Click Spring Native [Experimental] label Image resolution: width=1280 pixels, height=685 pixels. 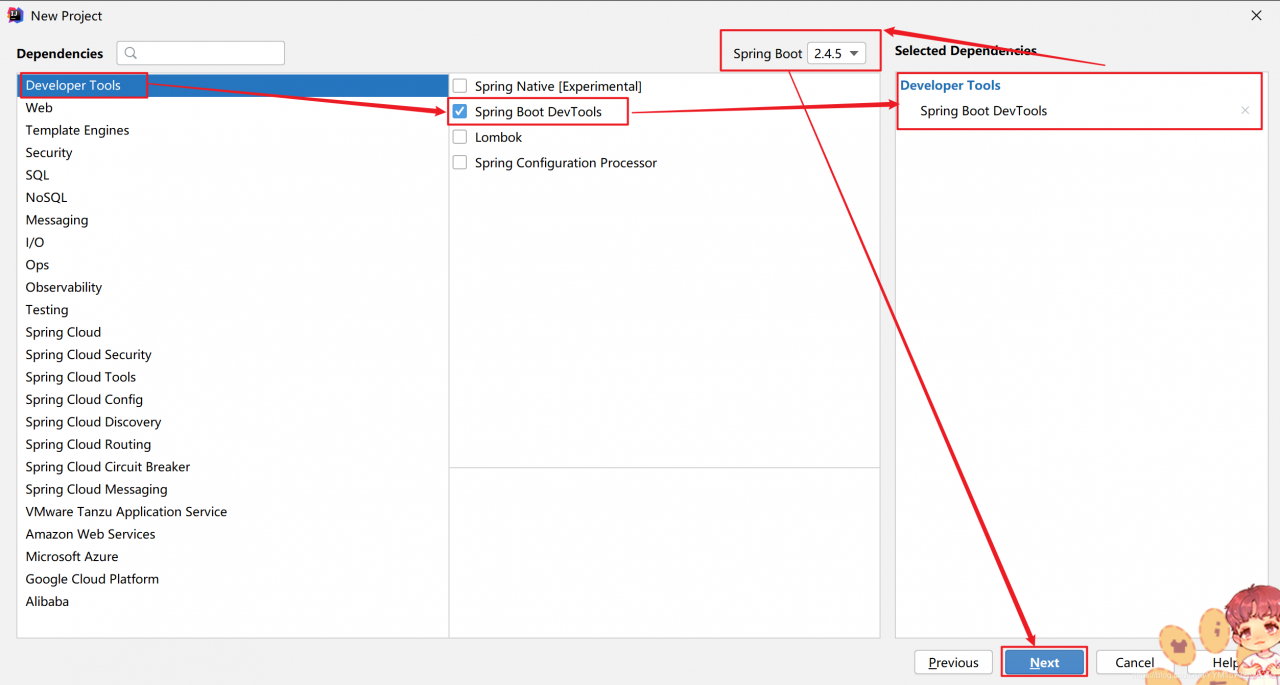[558, 87]
